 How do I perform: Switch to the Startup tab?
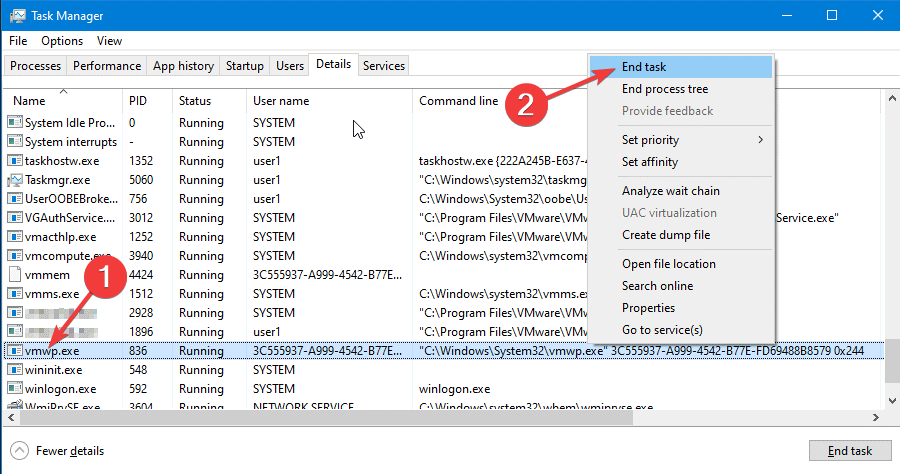point(245,65)
